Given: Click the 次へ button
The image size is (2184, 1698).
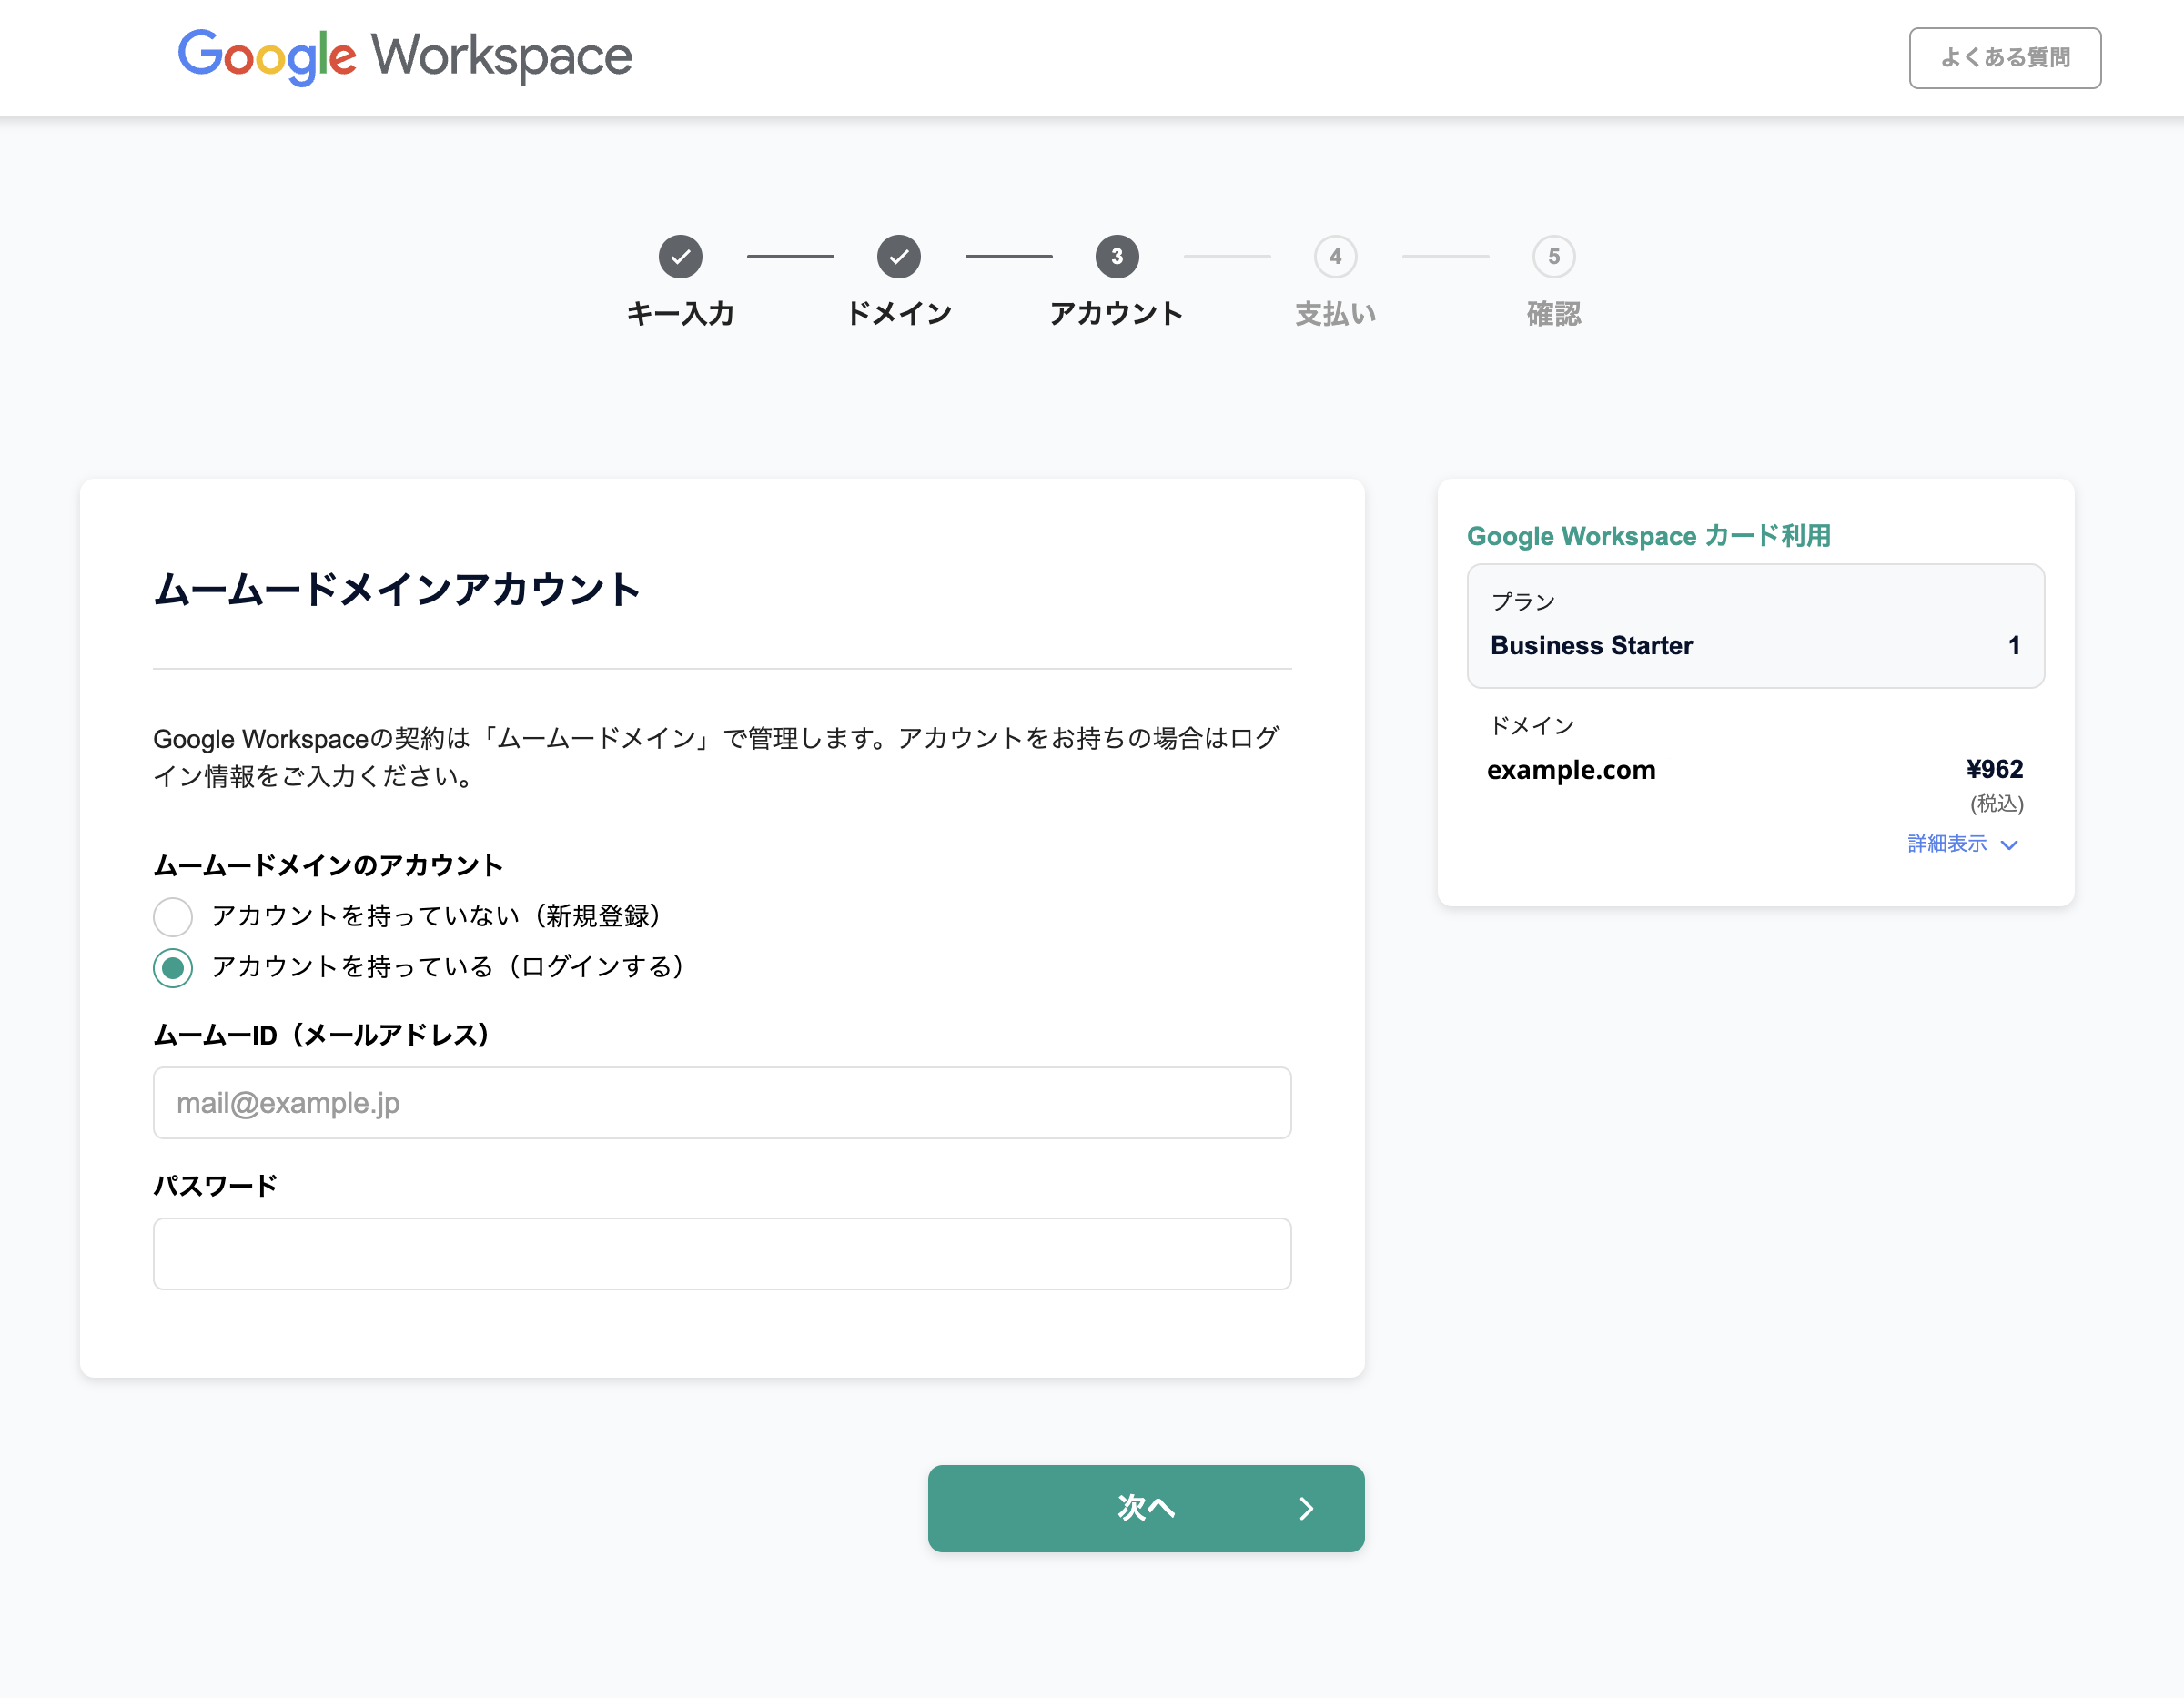Looking at the screenshot, I should [x=1146, y=1509].
